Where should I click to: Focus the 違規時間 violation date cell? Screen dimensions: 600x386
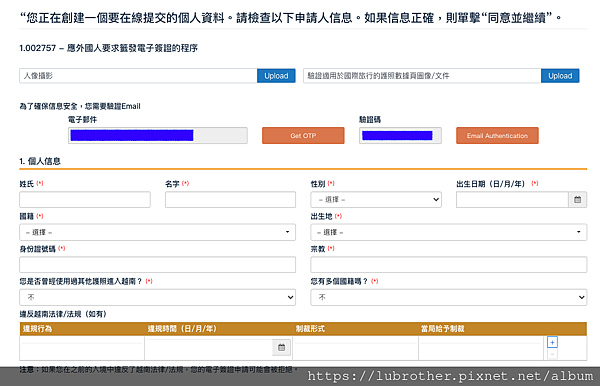(x=209, y=347)
